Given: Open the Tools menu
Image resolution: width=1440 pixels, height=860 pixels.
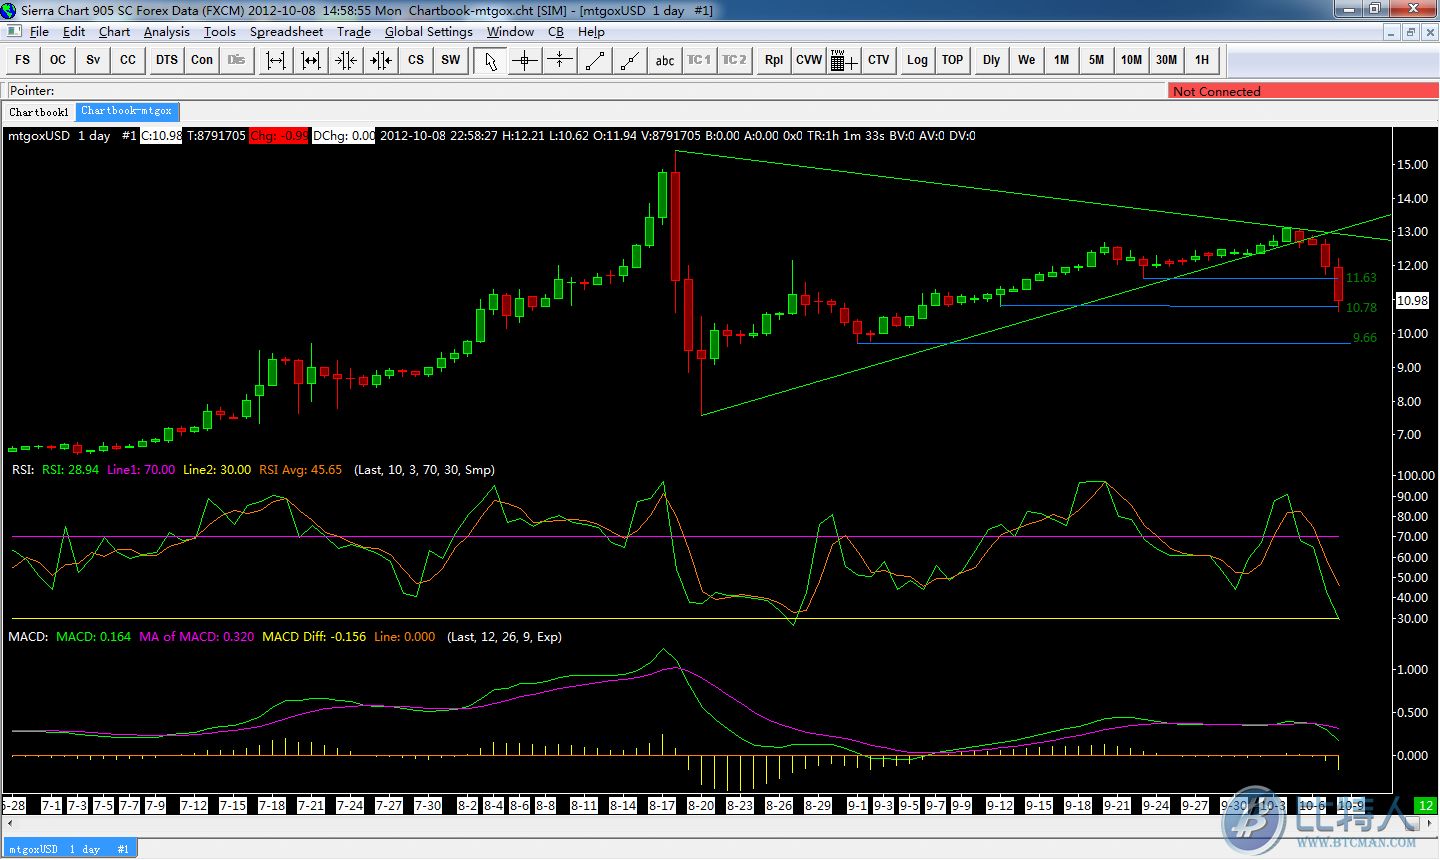Looking at the screenshot, I should click(x=219, y=31).
